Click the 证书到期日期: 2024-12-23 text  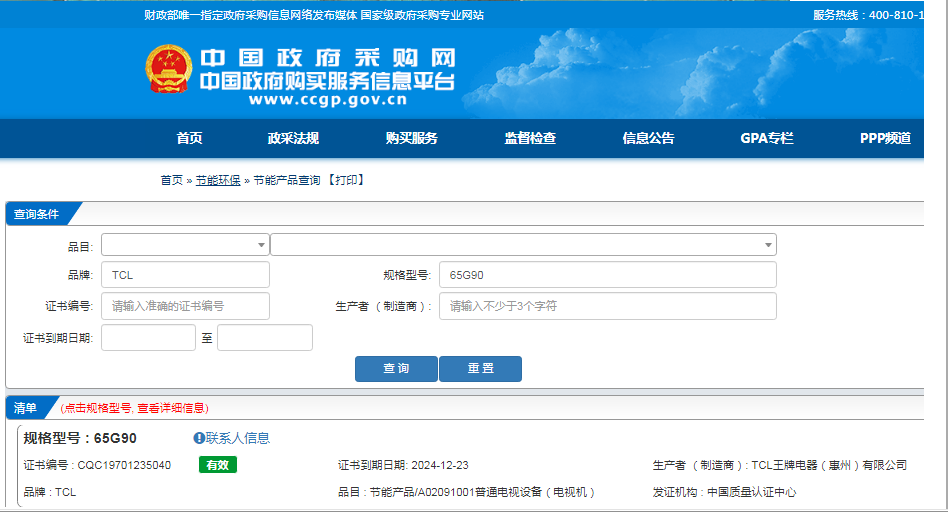(x=403, y=465)
